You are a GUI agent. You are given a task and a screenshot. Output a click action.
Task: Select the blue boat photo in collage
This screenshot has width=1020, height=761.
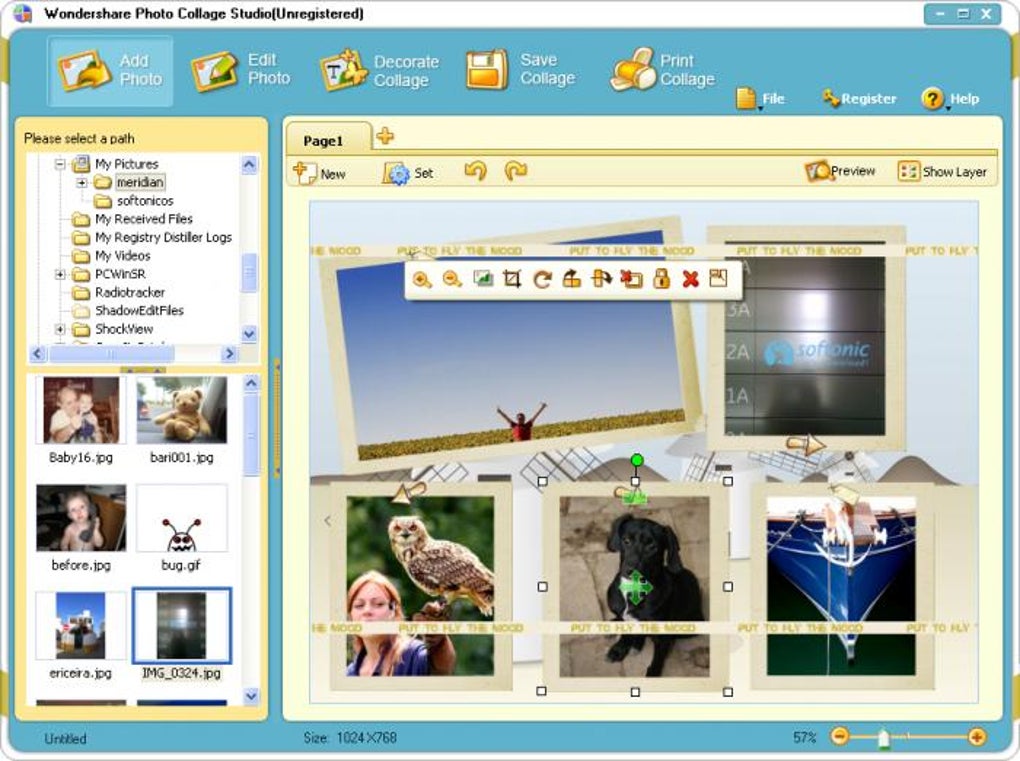[x=840, y=585]
